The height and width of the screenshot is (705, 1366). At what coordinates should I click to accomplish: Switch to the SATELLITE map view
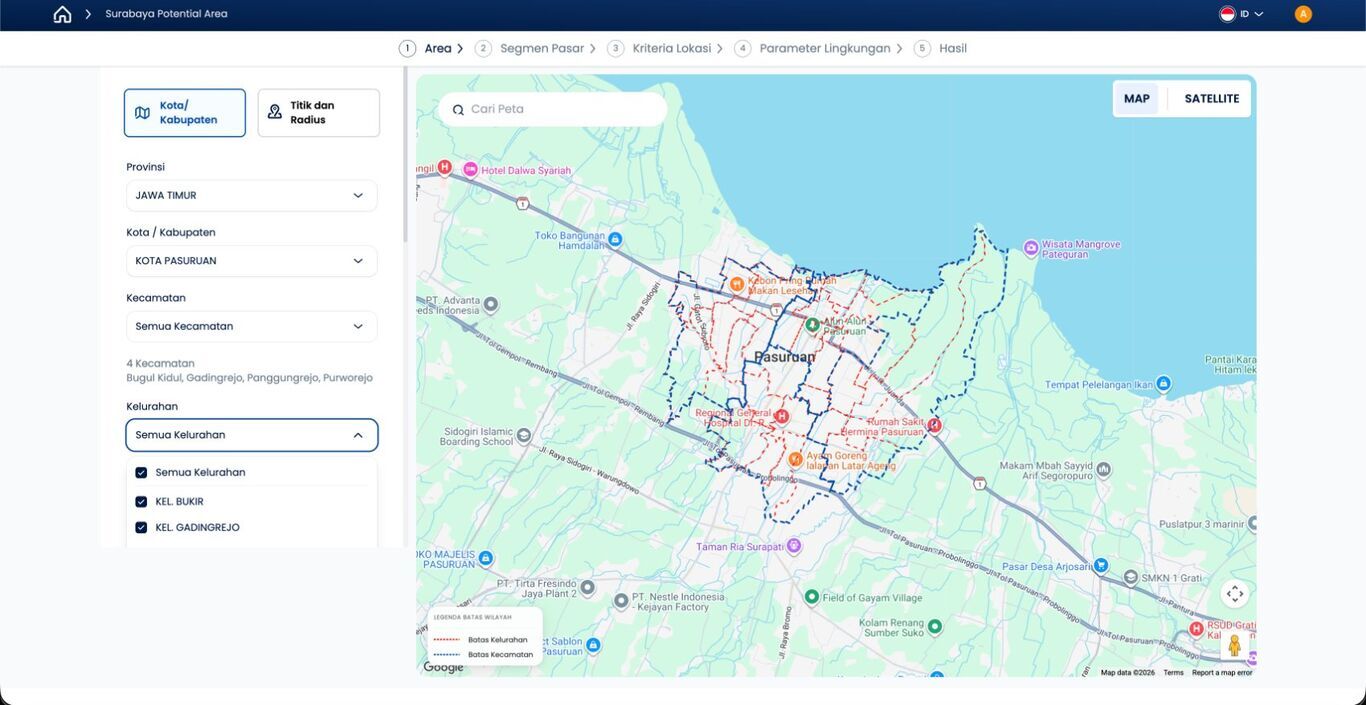coord(1212,99)
